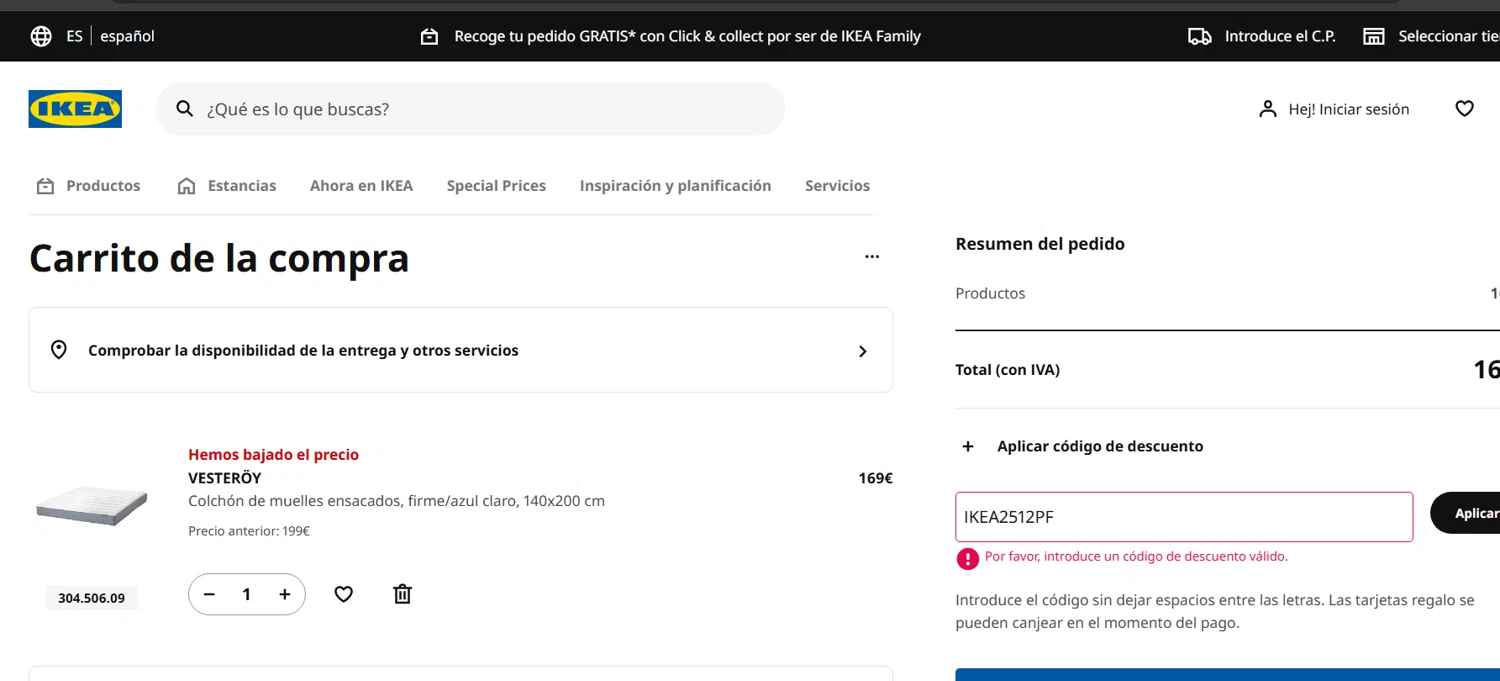Image resolution: width=1500 pixels, height=681 pixels.
Task: Click the Click & collect box icon
Action: (x=429, y=36)
